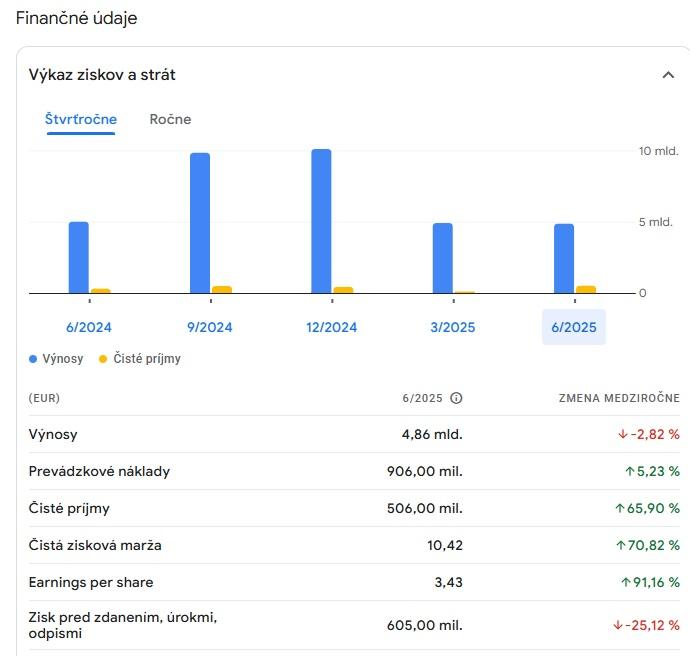Select the 12/2024 quarter label
Screen dimensions: 690x656
[x=331, y=327]
